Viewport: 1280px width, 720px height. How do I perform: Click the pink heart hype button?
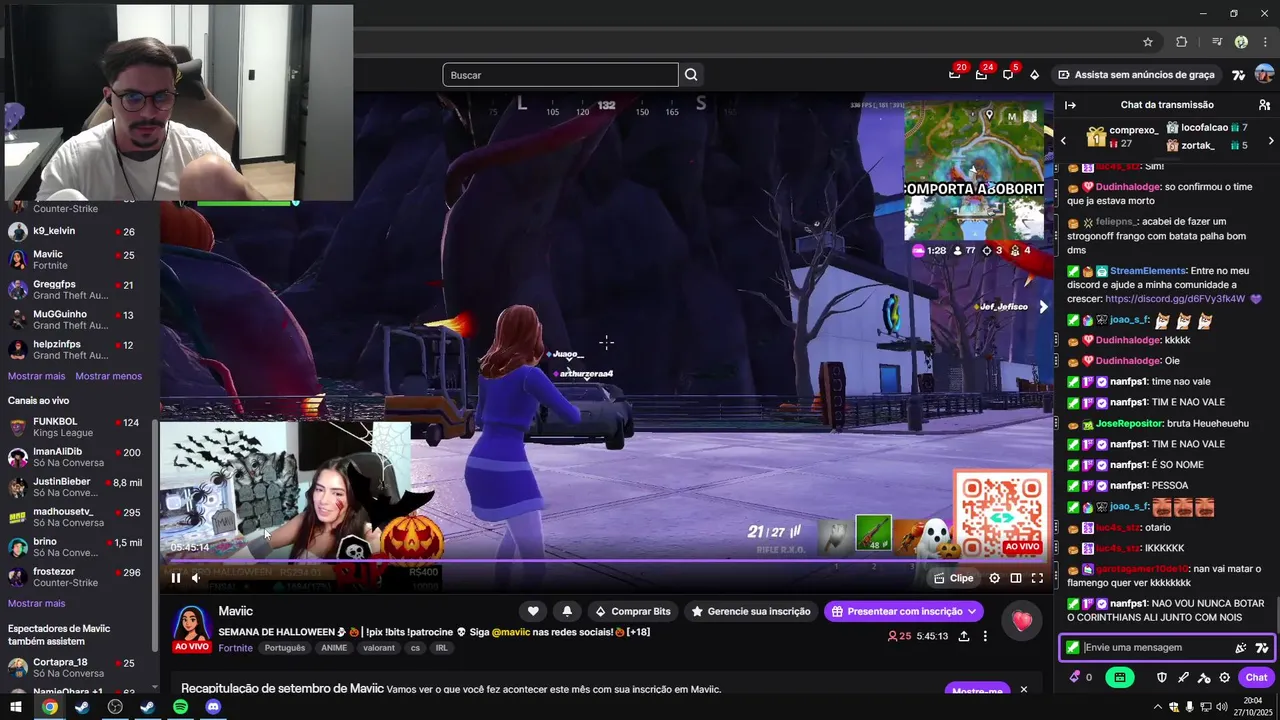(x=1021, y=621)
